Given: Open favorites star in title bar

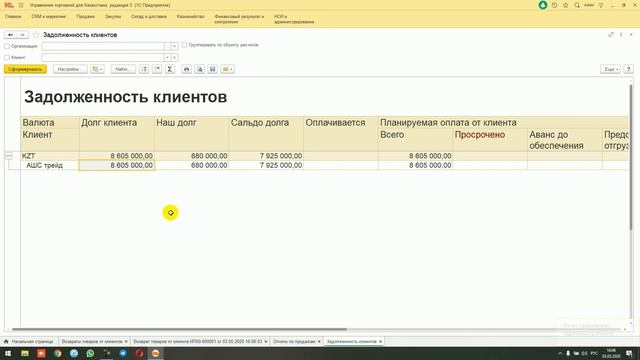Looking at the screenshot, I should [566, 5].
